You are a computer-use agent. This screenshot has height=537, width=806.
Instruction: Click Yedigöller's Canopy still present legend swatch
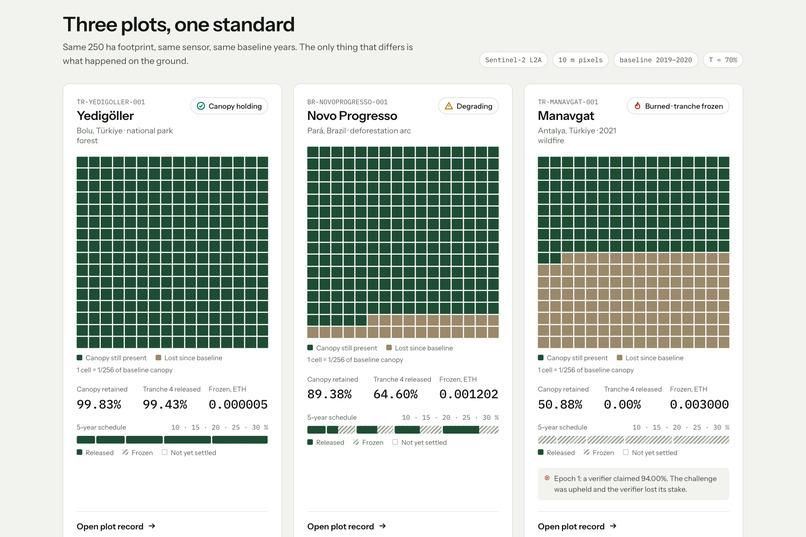coord(80,358)
